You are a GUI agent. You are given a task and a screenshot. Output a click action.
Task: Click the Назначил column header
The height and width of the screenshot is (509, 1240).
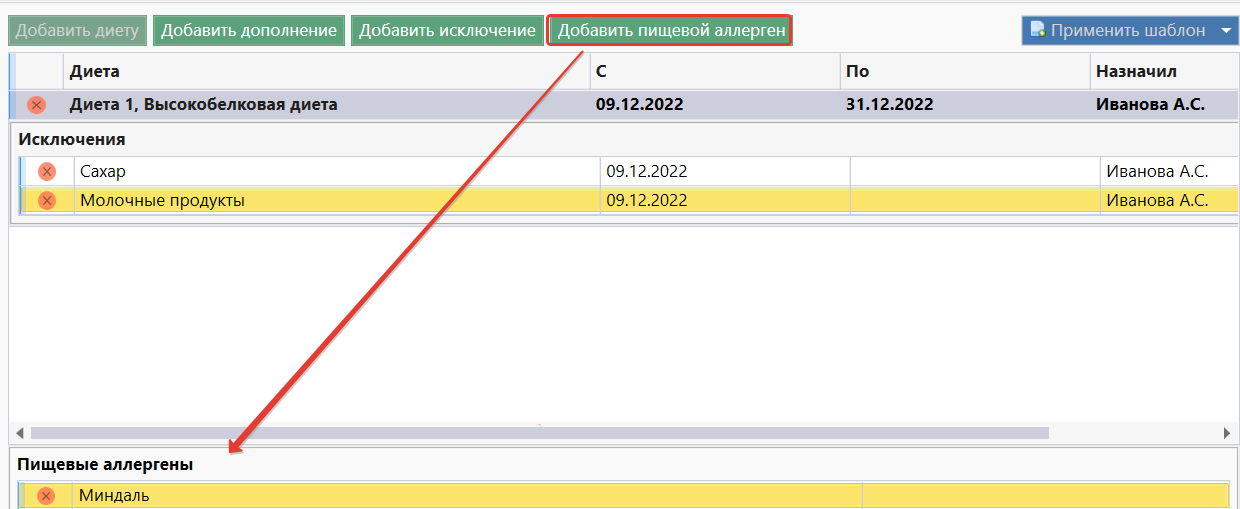(1136, 72)
